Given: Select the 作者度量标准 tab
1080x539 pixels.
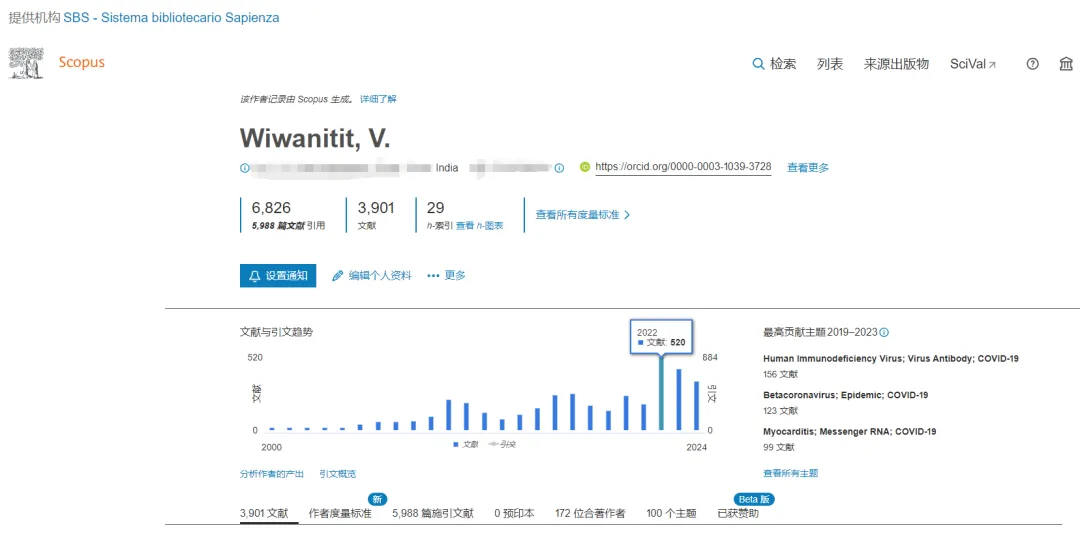Looking at the screenshot, I should pos(340,514).
